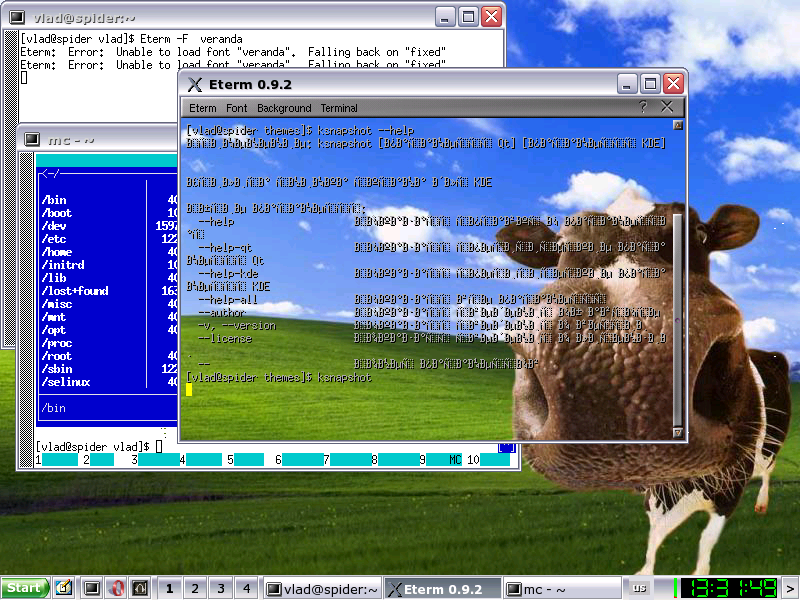This screenshot has width=800, height=600.
Task: Open the Terminal menu in Eterm
Action: (x=339, y=108)
